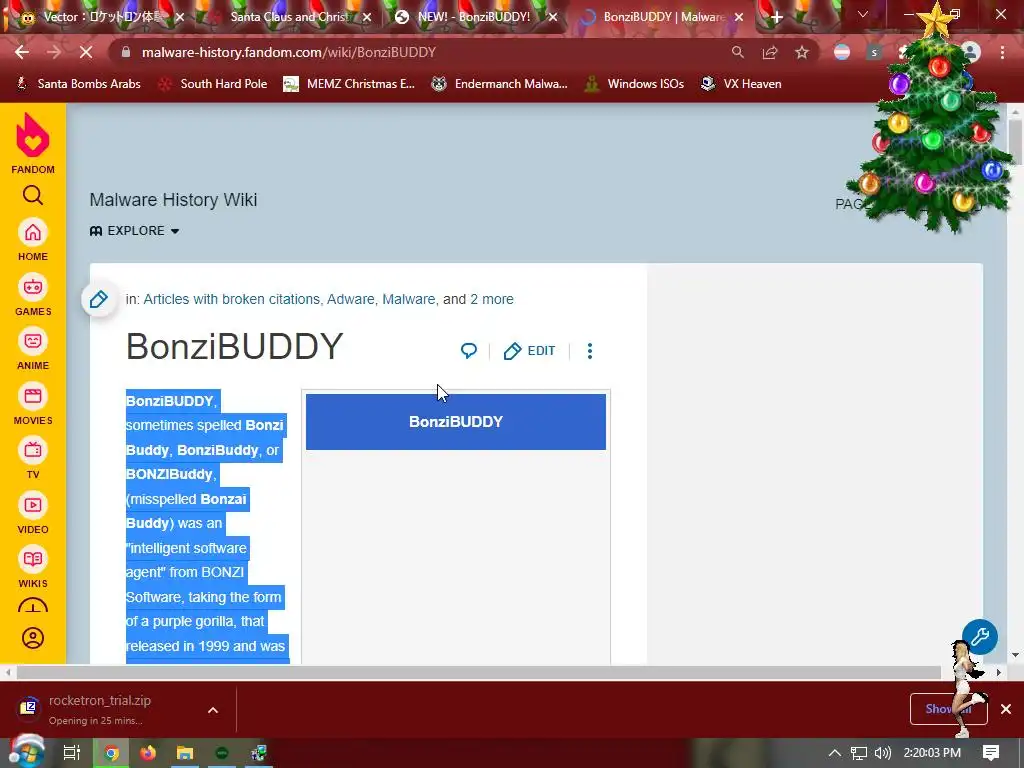Viewport: 1024px width, 768px height.
Task: Click the BonziBUDDY infobox header
Action: [x=456, y=422]
